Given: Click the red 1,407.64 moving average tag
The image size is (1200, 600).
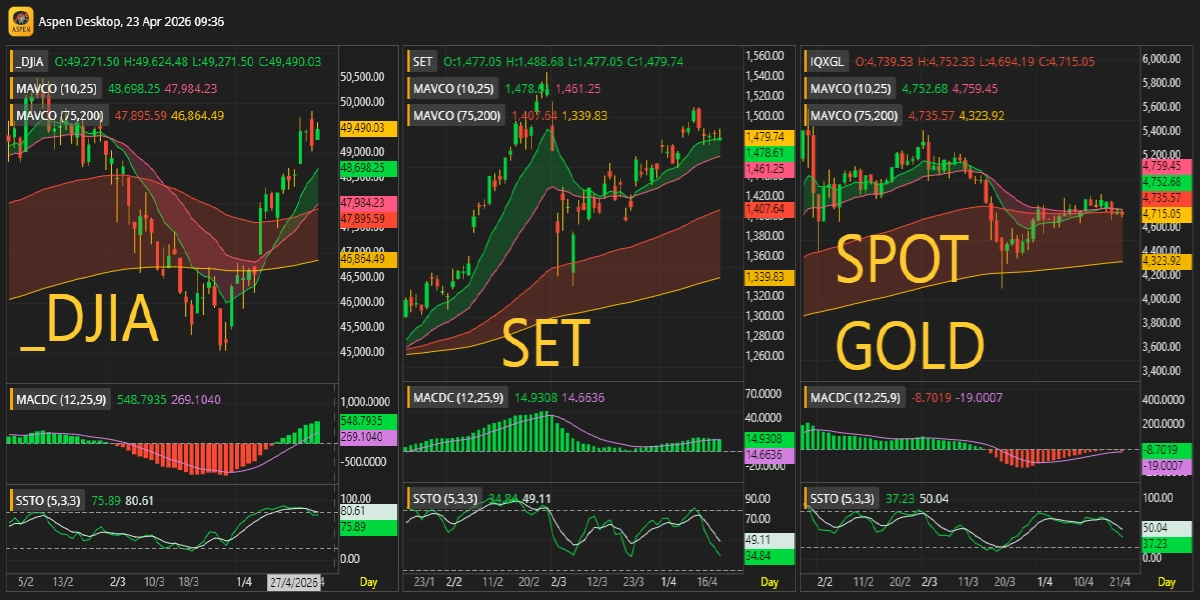Looking at the screenshot, I should coord(768,209).
